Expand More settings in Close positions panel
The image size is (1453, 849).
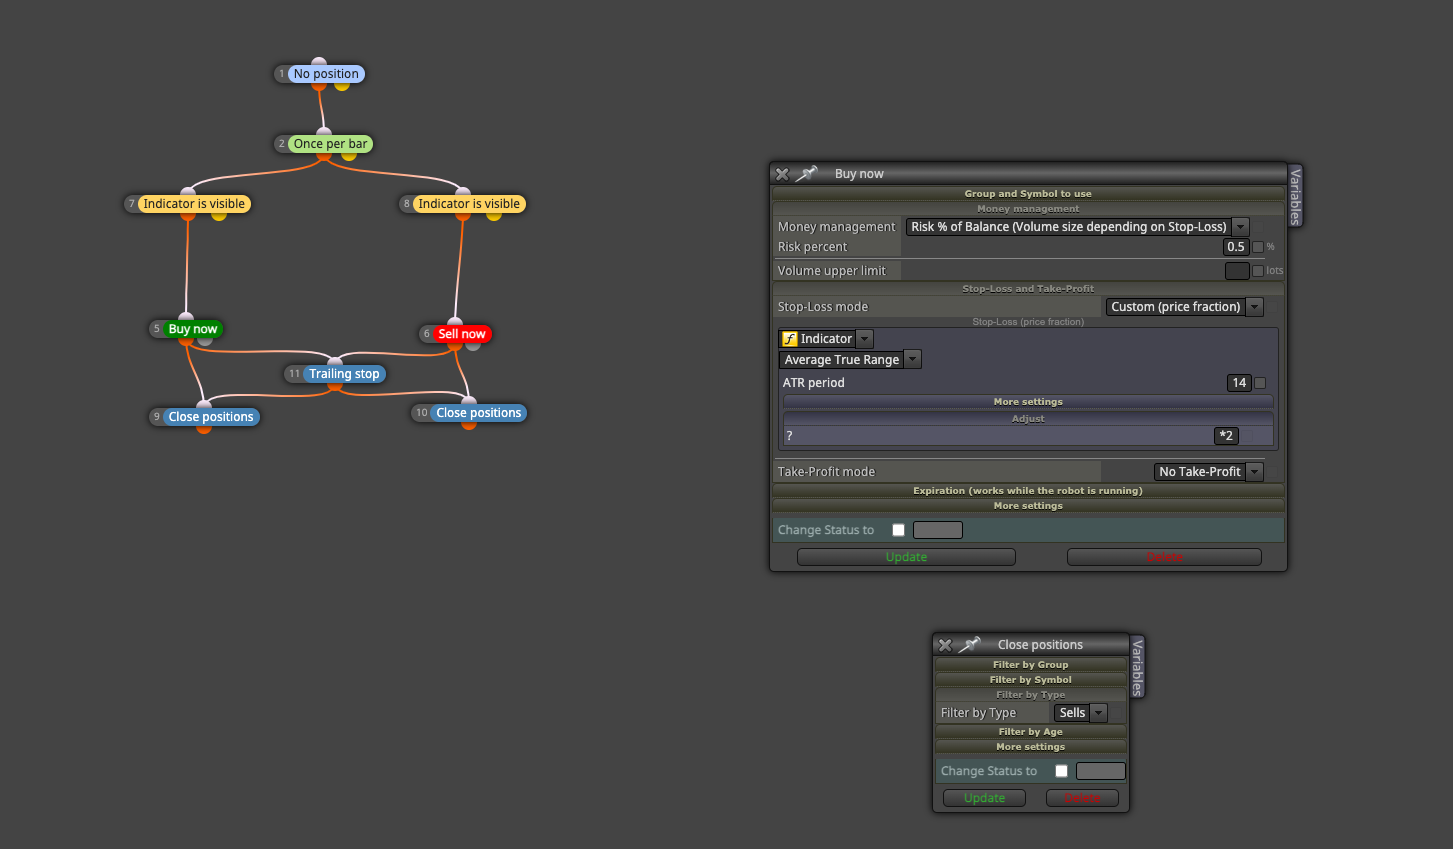click(1031, 747)
